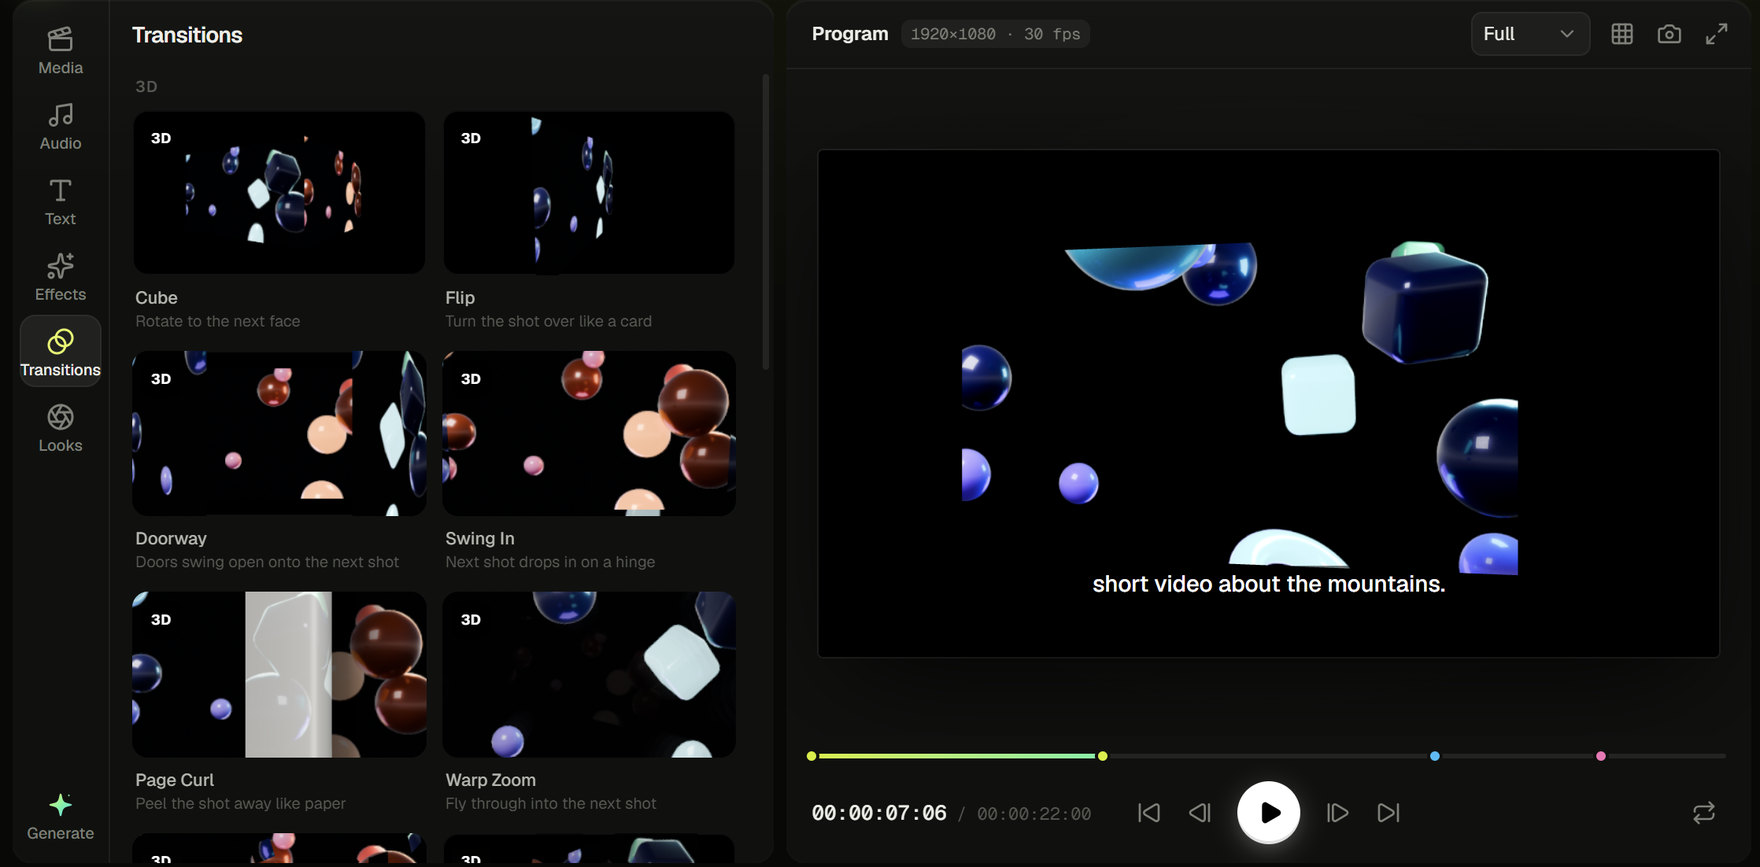
Task: Click the Cube transition title
Action: click(x=157, y=298)
